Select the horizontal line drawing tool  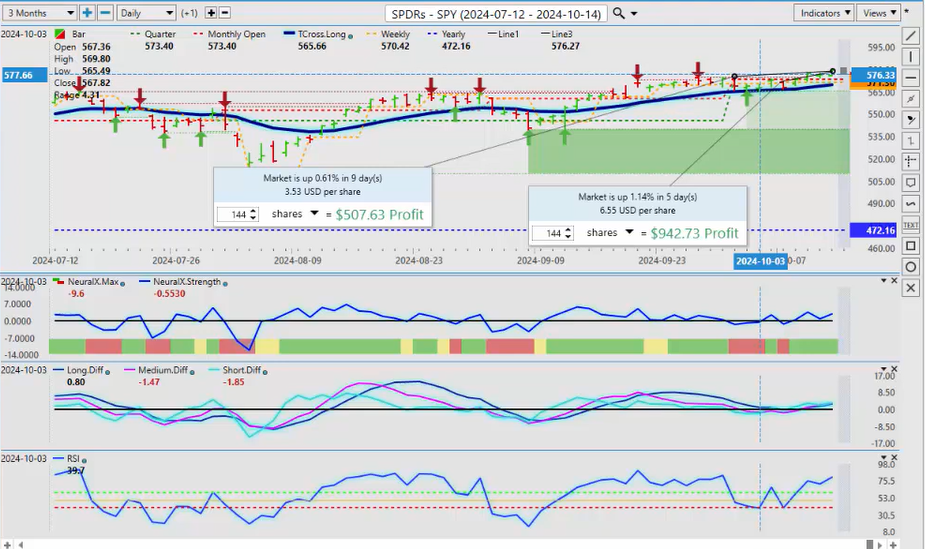pyautogui.click(x=911, y=78)
